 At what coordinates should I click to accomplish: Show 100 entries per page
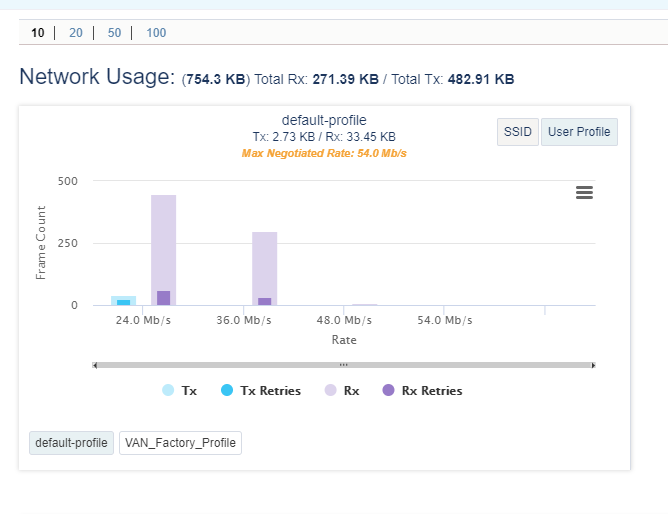point(156,33)
